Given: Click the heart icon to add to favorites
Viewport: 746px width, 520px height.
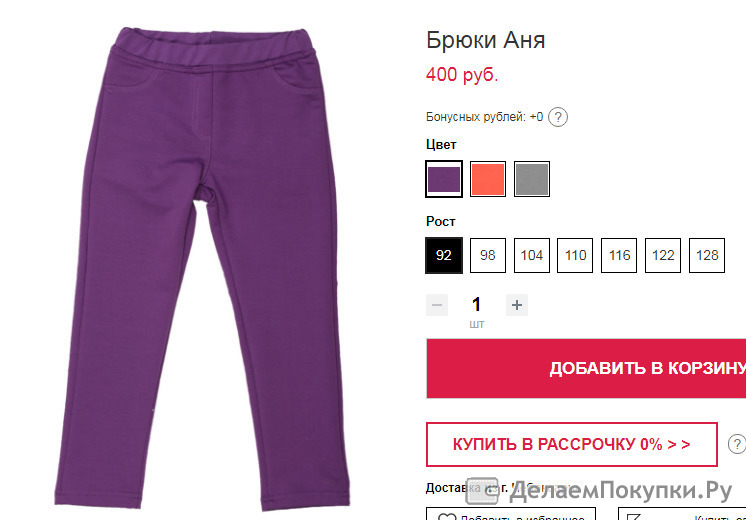Looking at the screenshot, I should coord(446,517).
